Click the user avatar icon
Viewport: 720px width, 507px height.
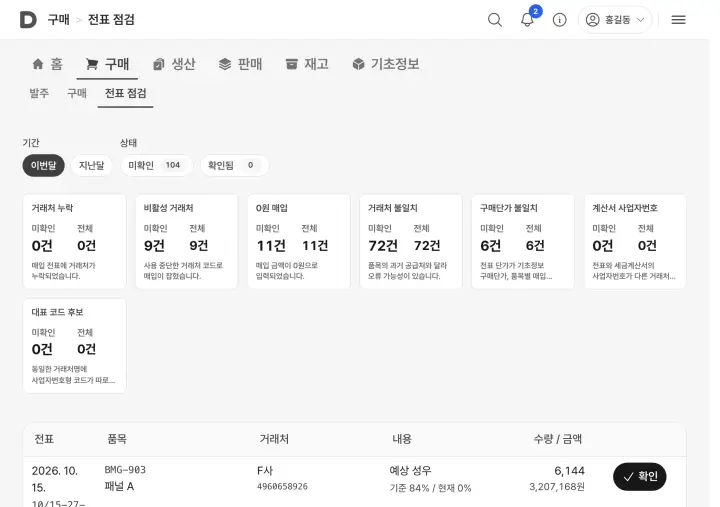pos(592,20)
